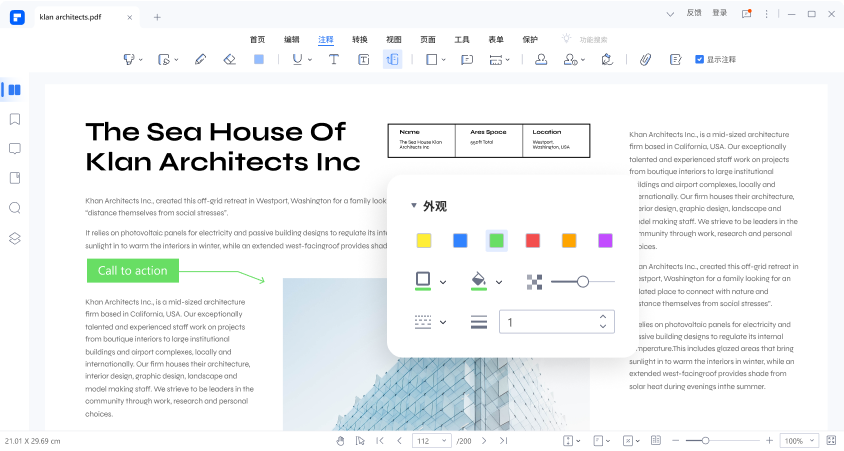Viewport: 844px width, 451px height.
Task: Click the paperclip attachment icon
Action: pos(645,60)
